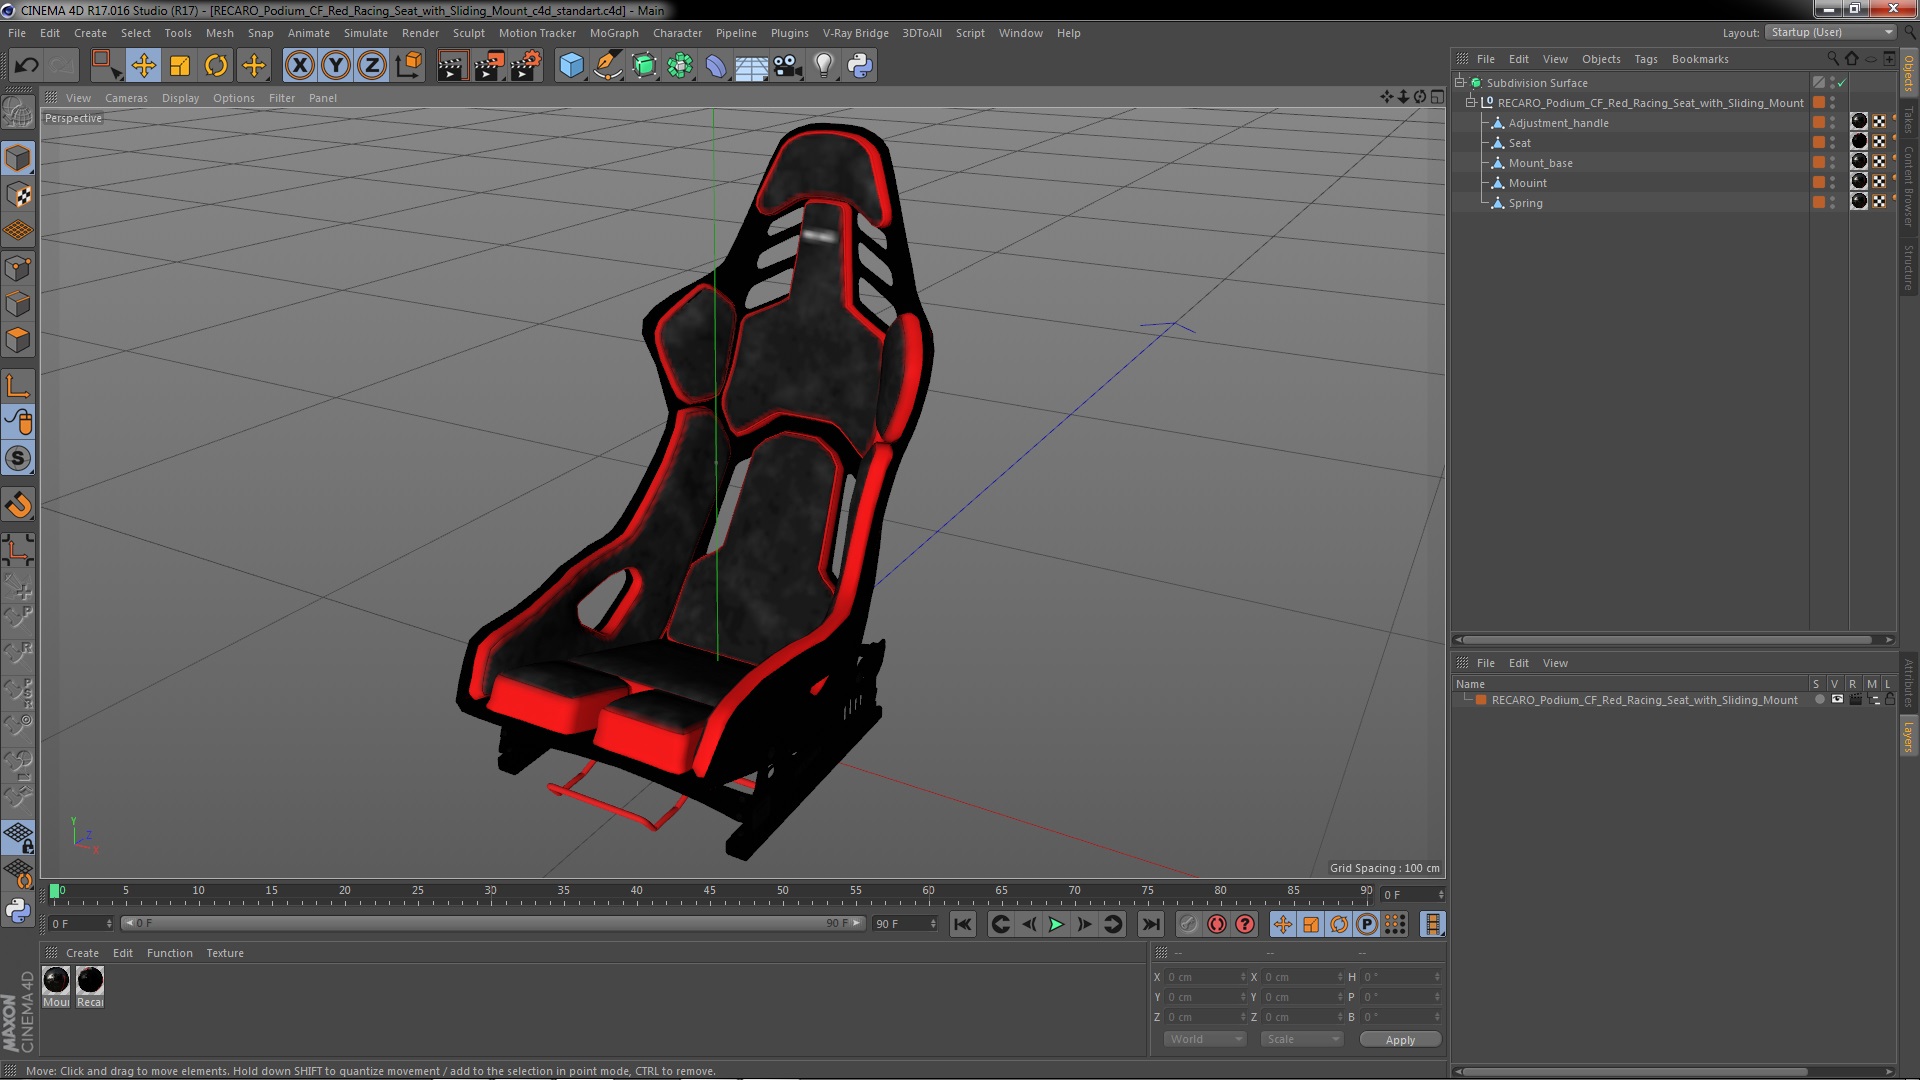
Task: Click the X position field in coordinates
Action: pyautogui.click(x=1205, y=977)
